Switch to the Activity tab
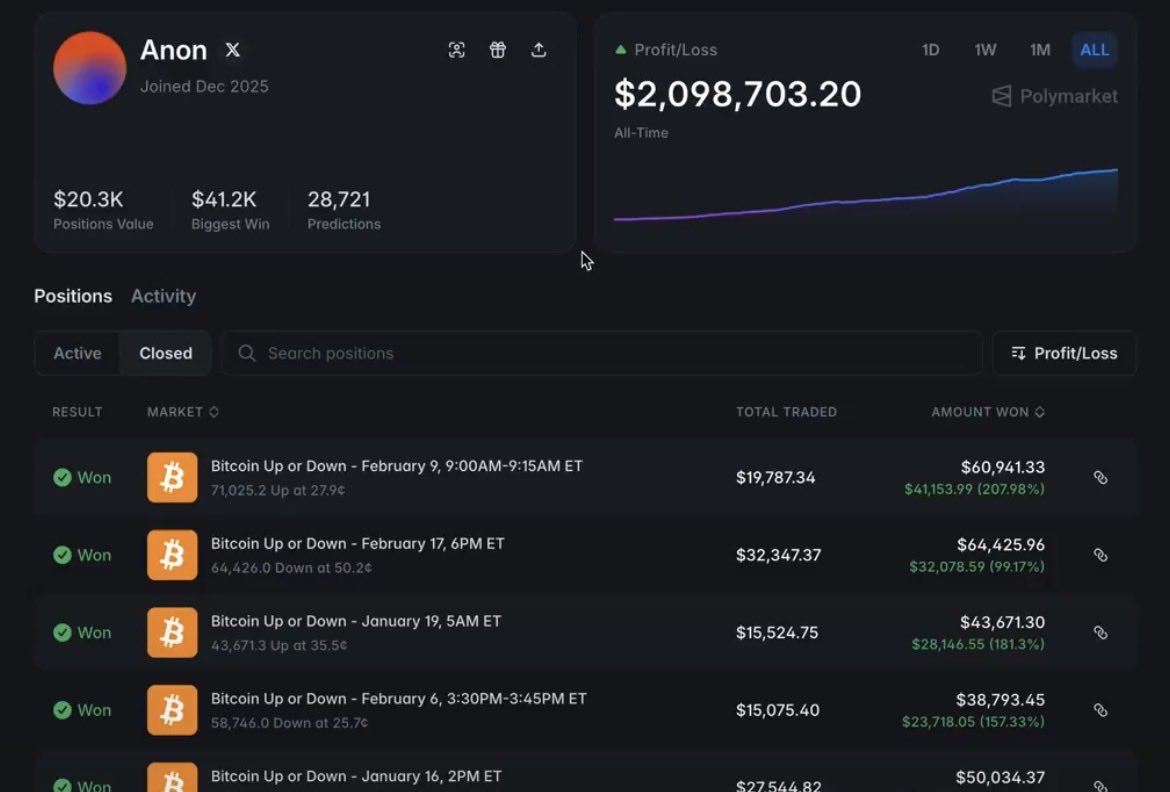 tap(163, 296)
